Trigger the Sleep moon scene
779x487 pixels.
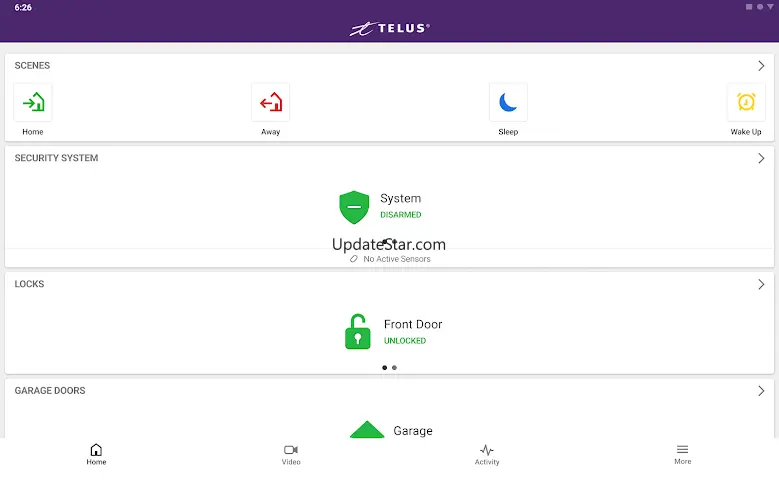pos(508,103)
